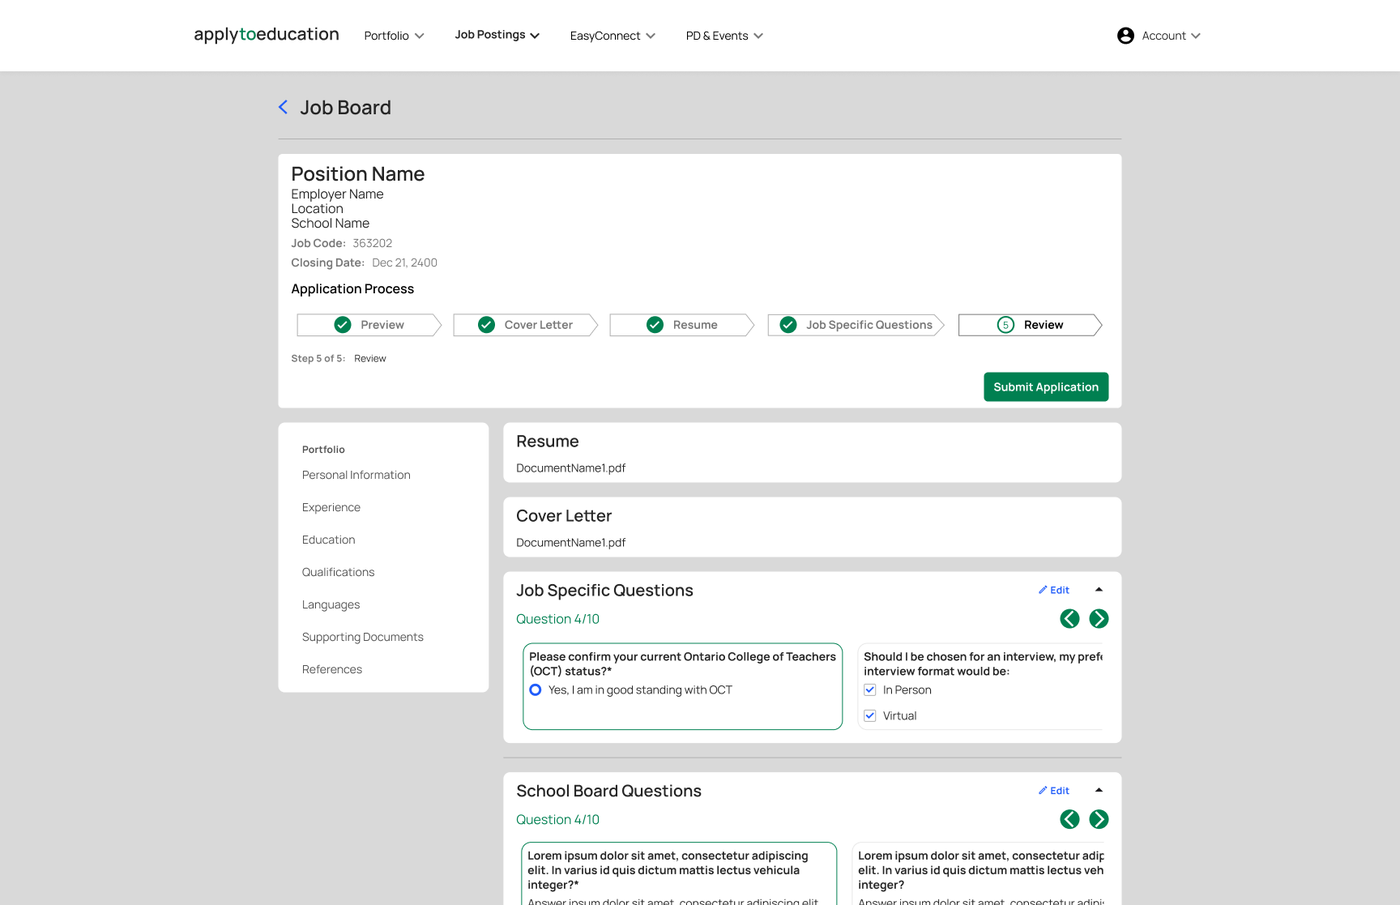Image resolution: width=1400 pixels, height=905 pixels.
Task: Open Cover Letter file DocumentName1.pdf
Action: pos(571,543)
